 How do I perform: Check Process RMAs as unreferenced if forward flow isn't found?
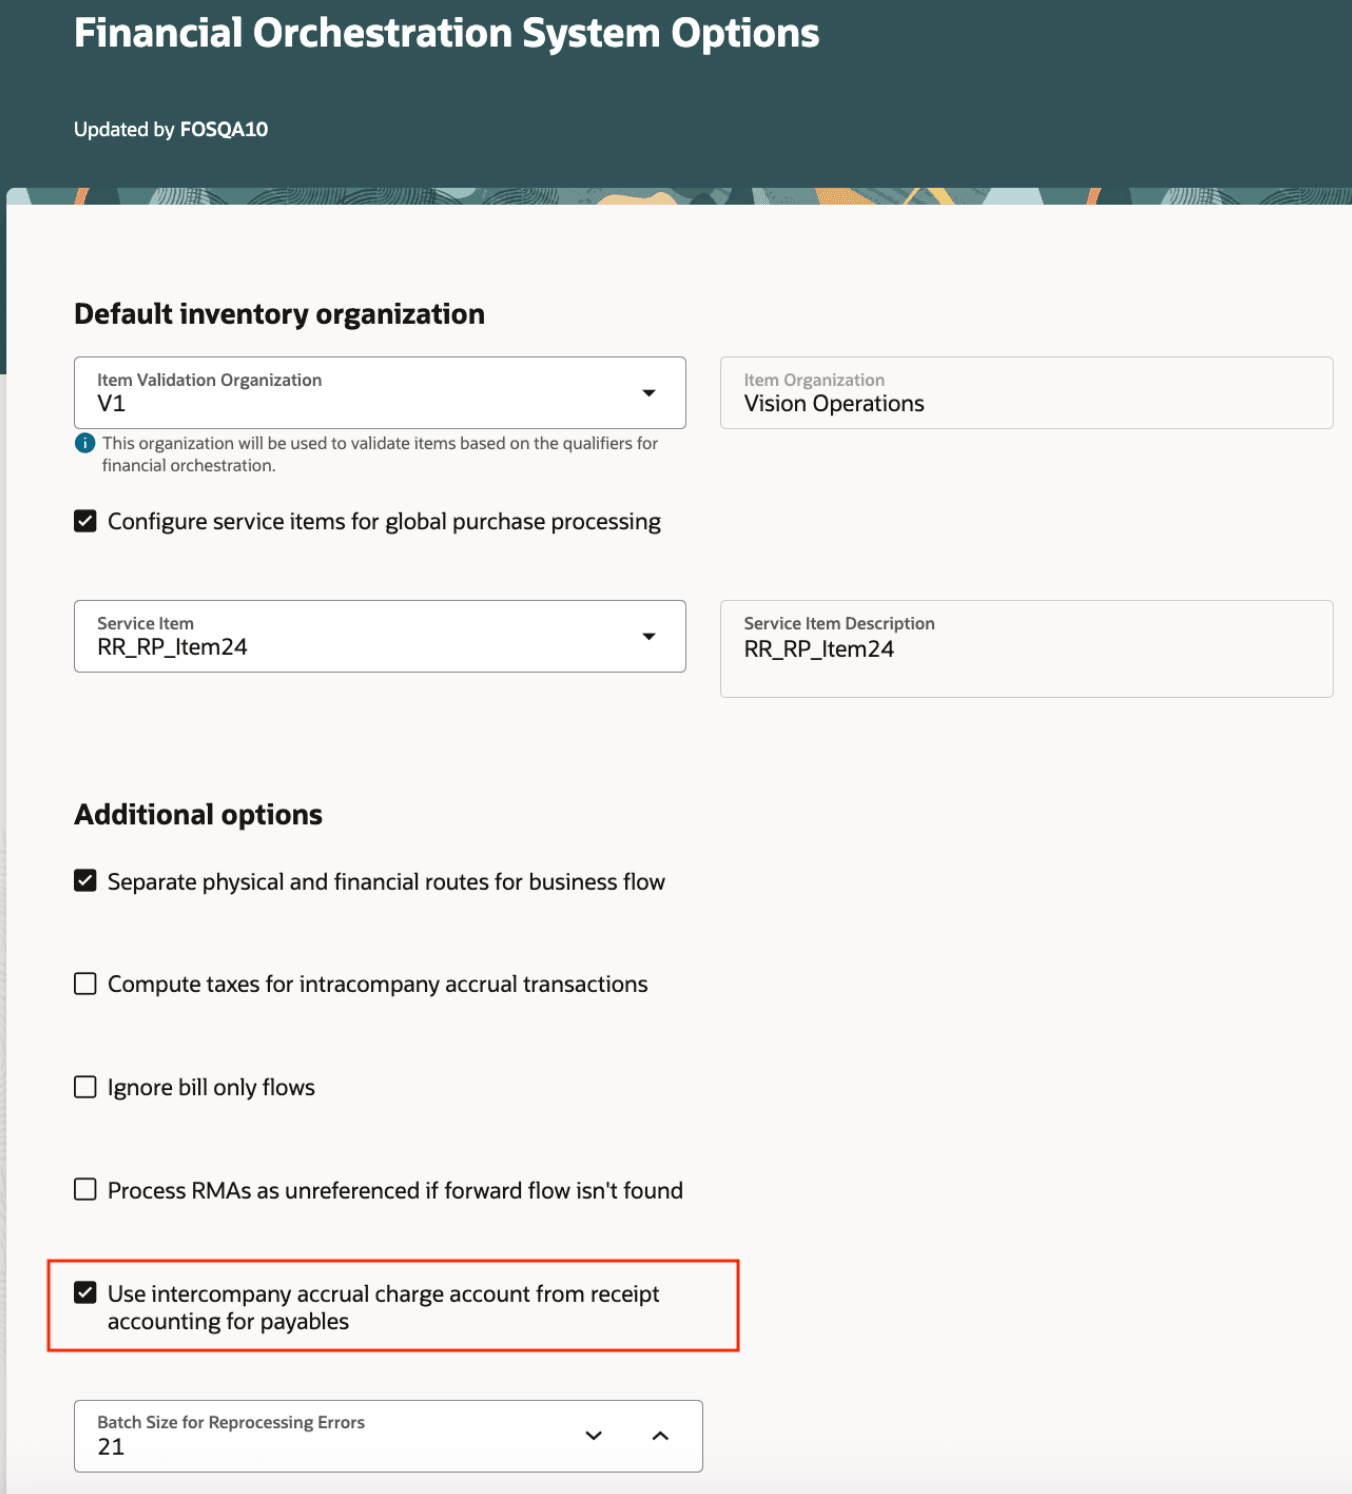pos(84,1190)
